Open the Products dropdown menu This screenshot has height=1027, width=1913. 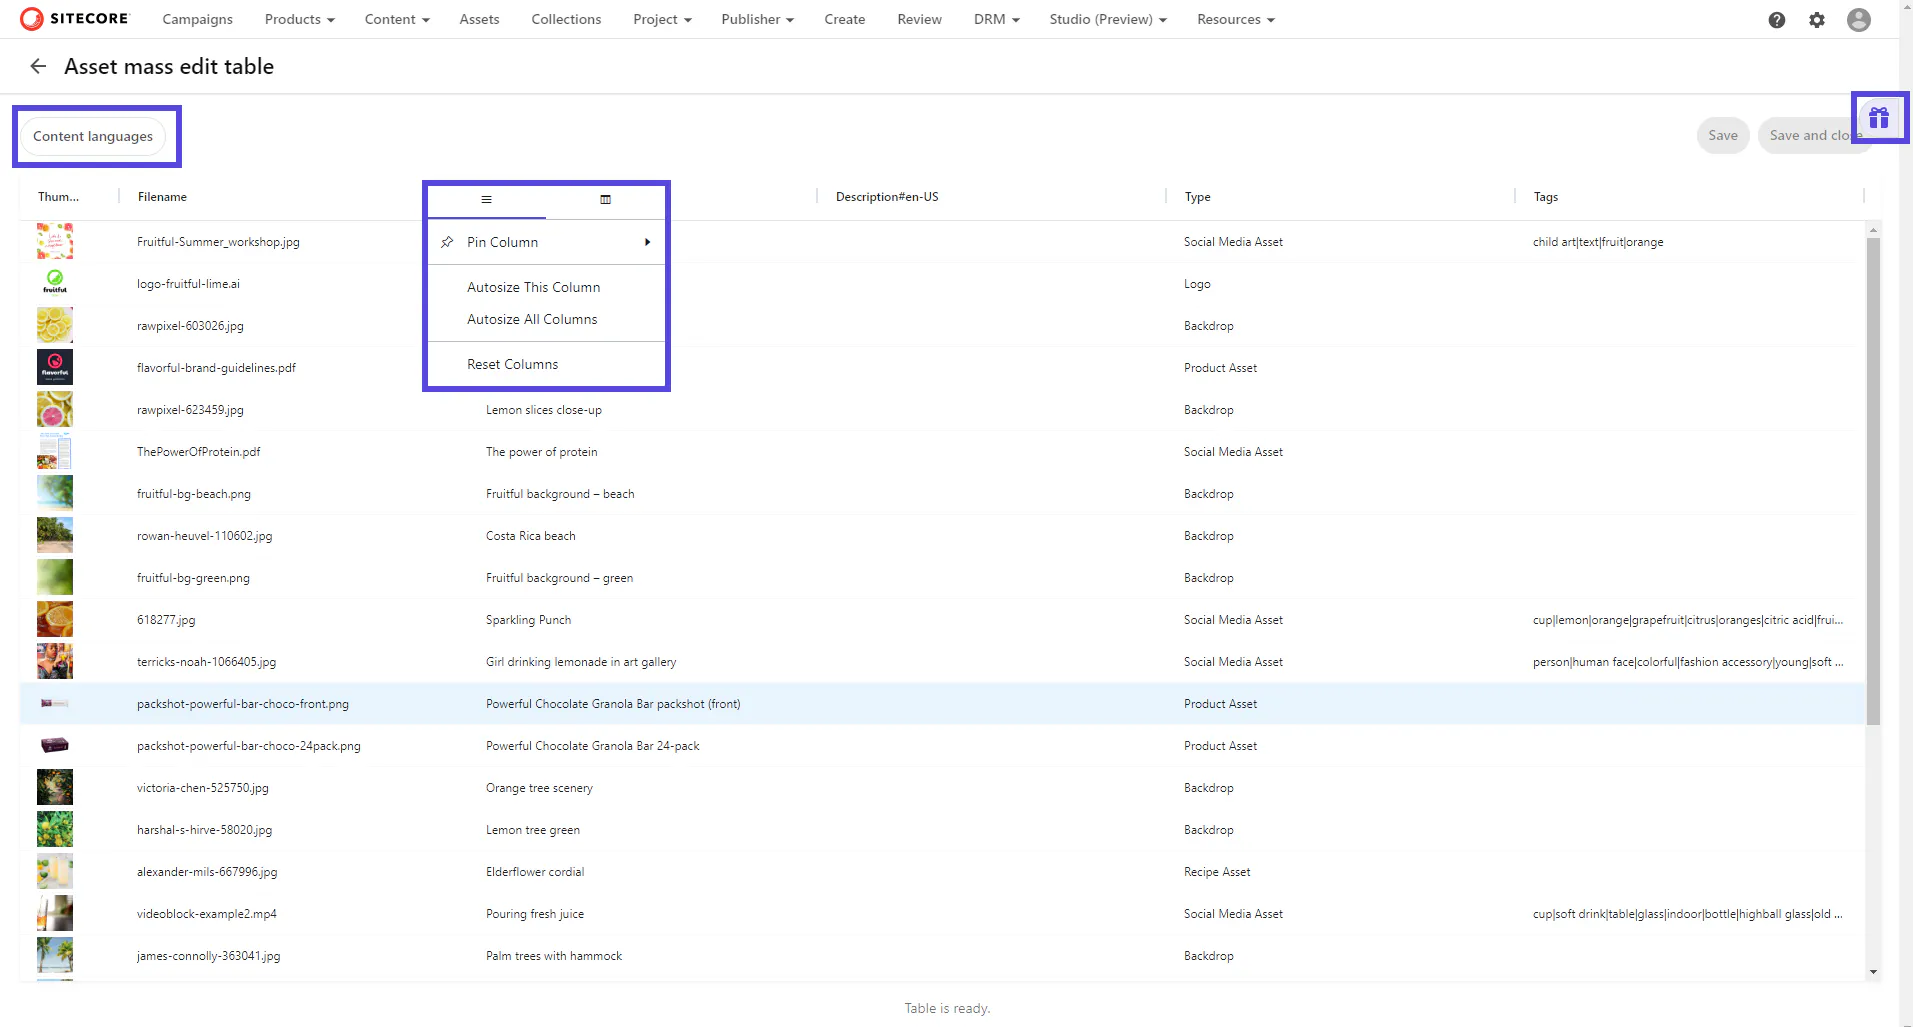tap(299, 19)
